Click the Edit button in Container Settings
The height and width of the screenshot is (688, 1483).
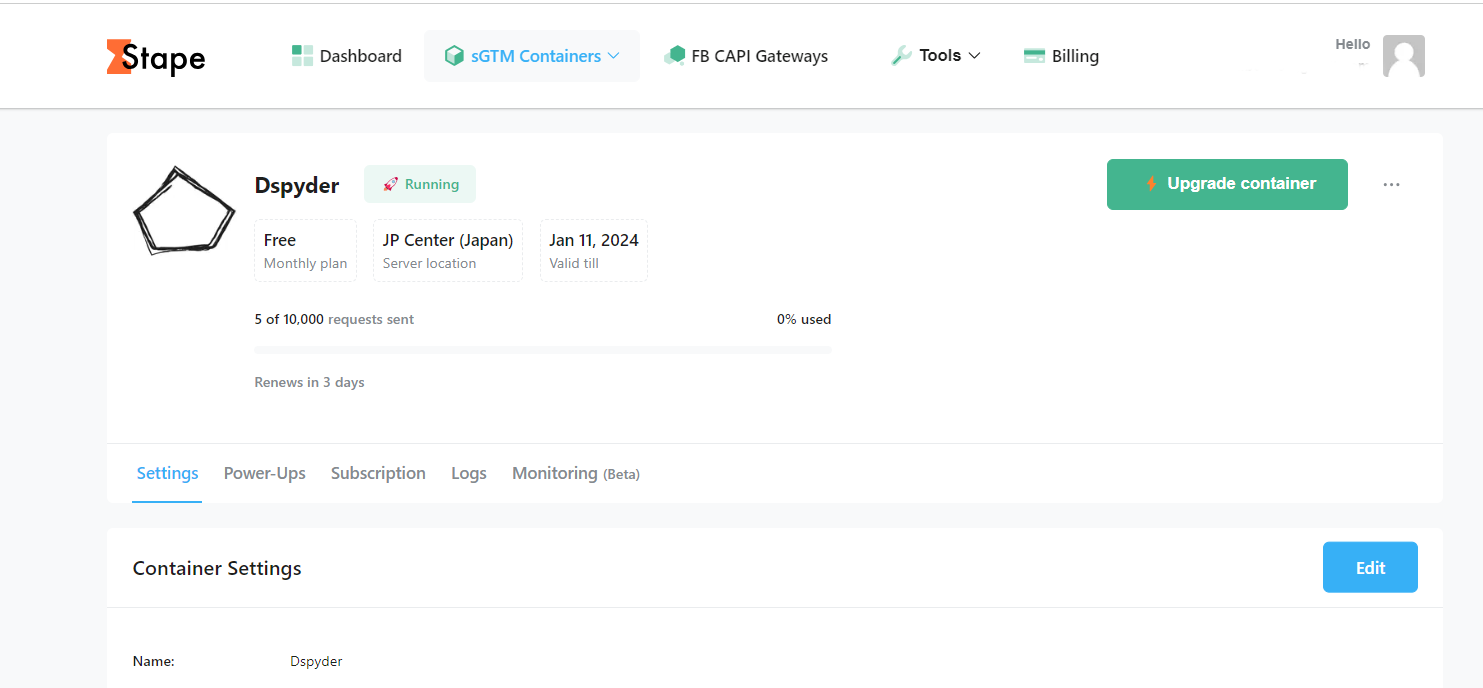(x=1370, y=567)
